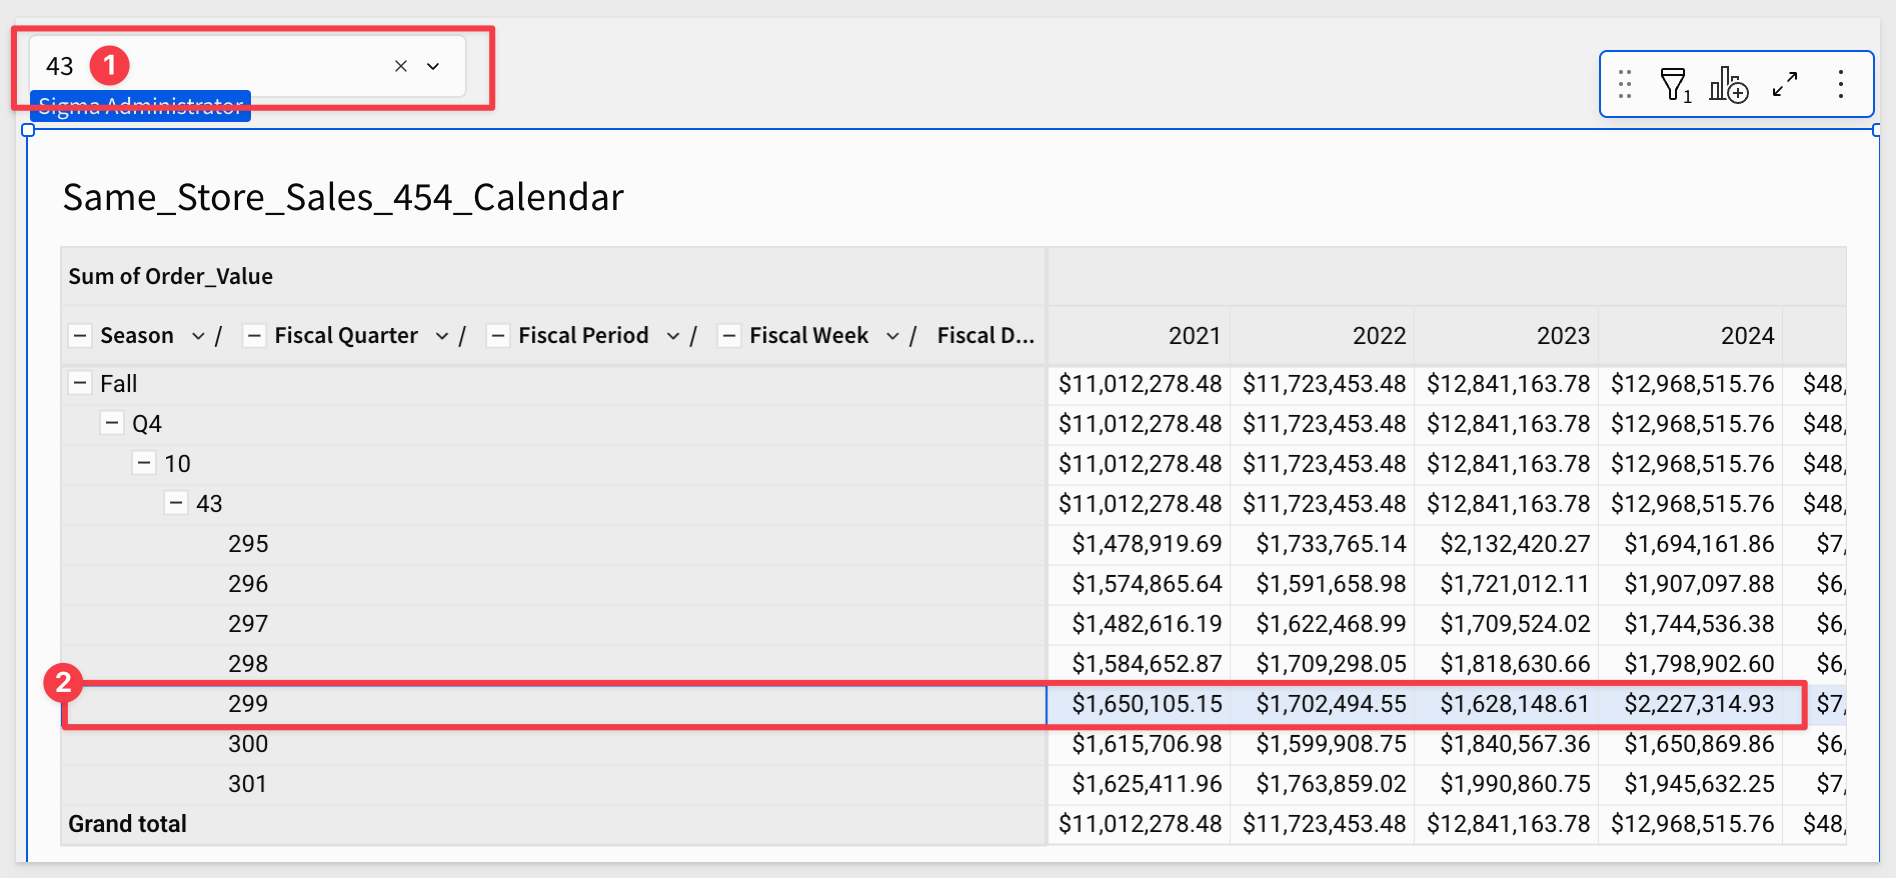Click the Same_Store_Sales_454_Calendar title
Screen dimensions: 1896x878
coord(343,198)
